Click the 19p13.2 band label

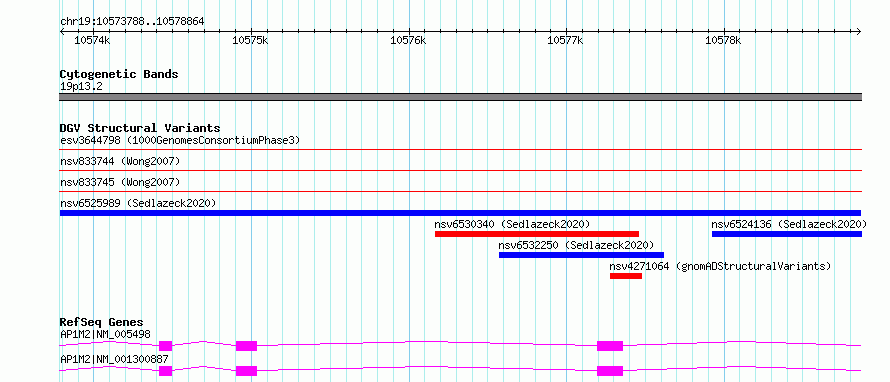pos(81,87)
